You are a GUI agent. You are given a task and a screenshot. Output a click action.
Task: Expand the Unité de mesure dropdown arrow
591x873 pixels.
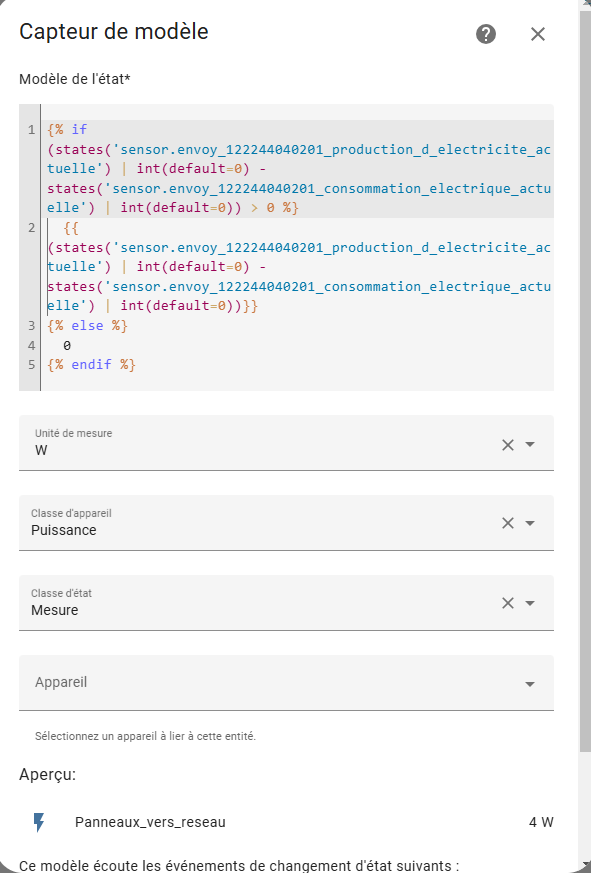pos(530,444)
